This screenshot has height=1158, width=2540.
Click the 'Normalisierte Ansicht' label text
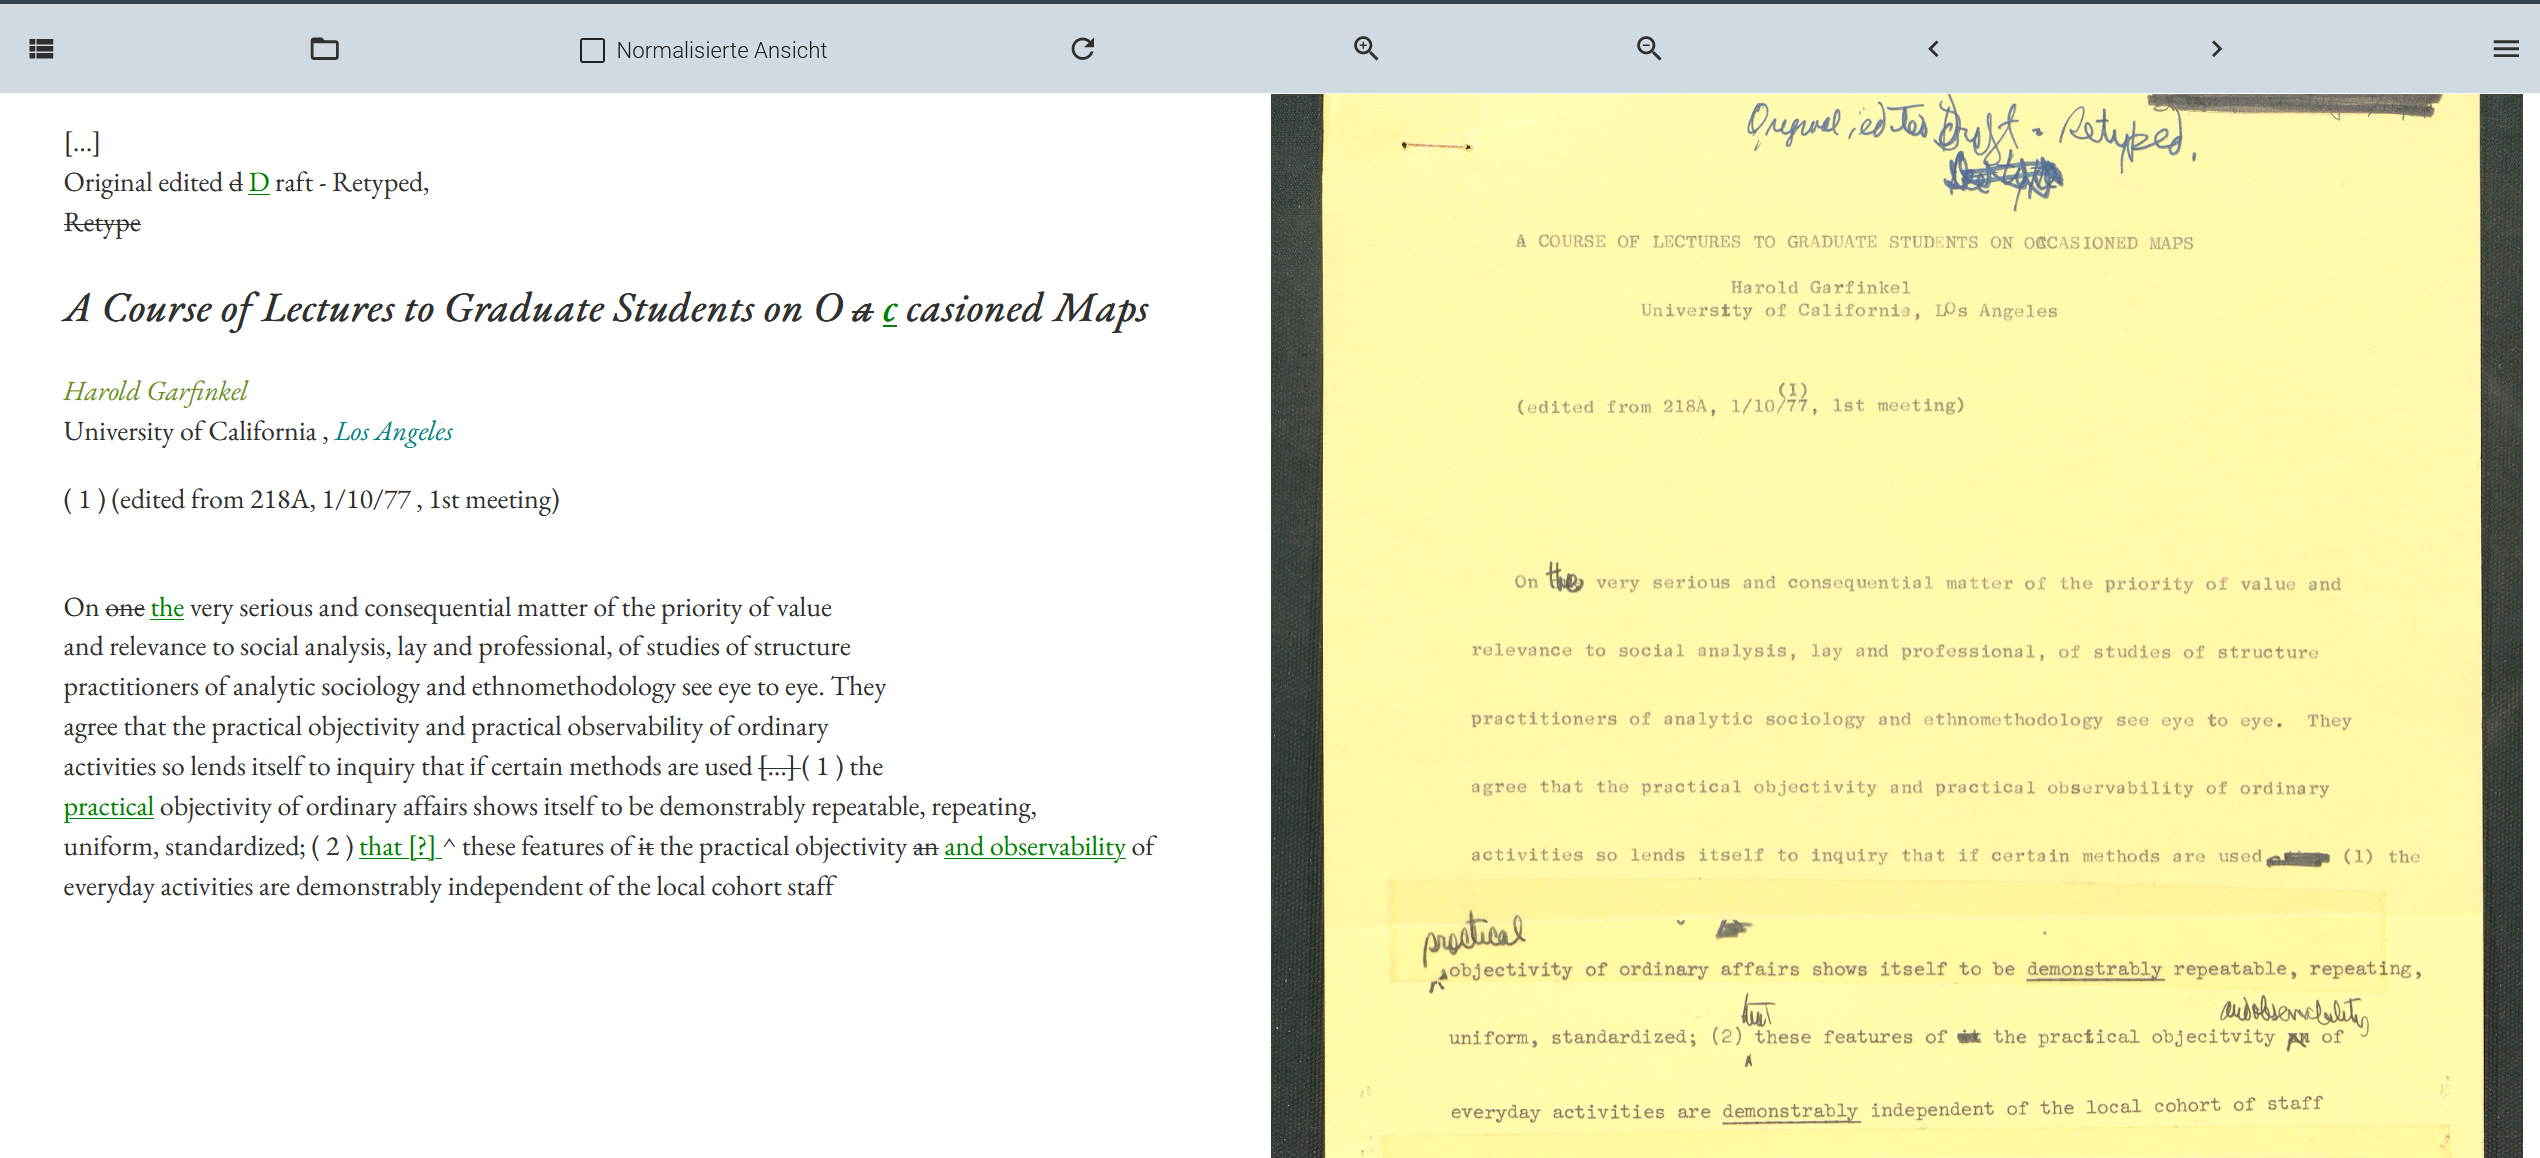click(721, 50)
